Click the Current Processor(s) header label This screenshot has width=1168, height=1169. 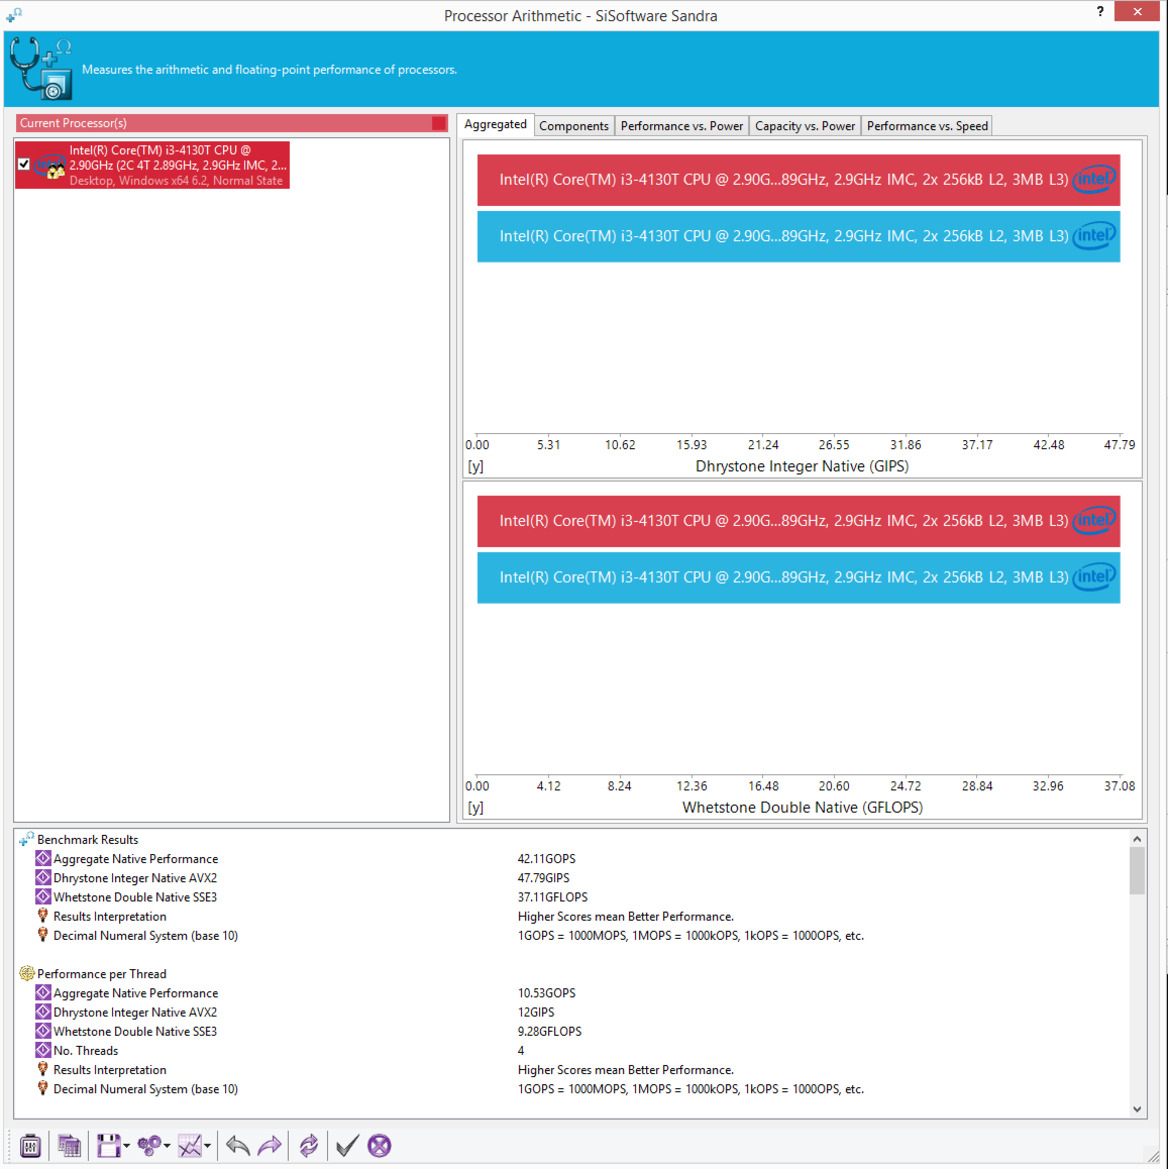coord(73,123)
